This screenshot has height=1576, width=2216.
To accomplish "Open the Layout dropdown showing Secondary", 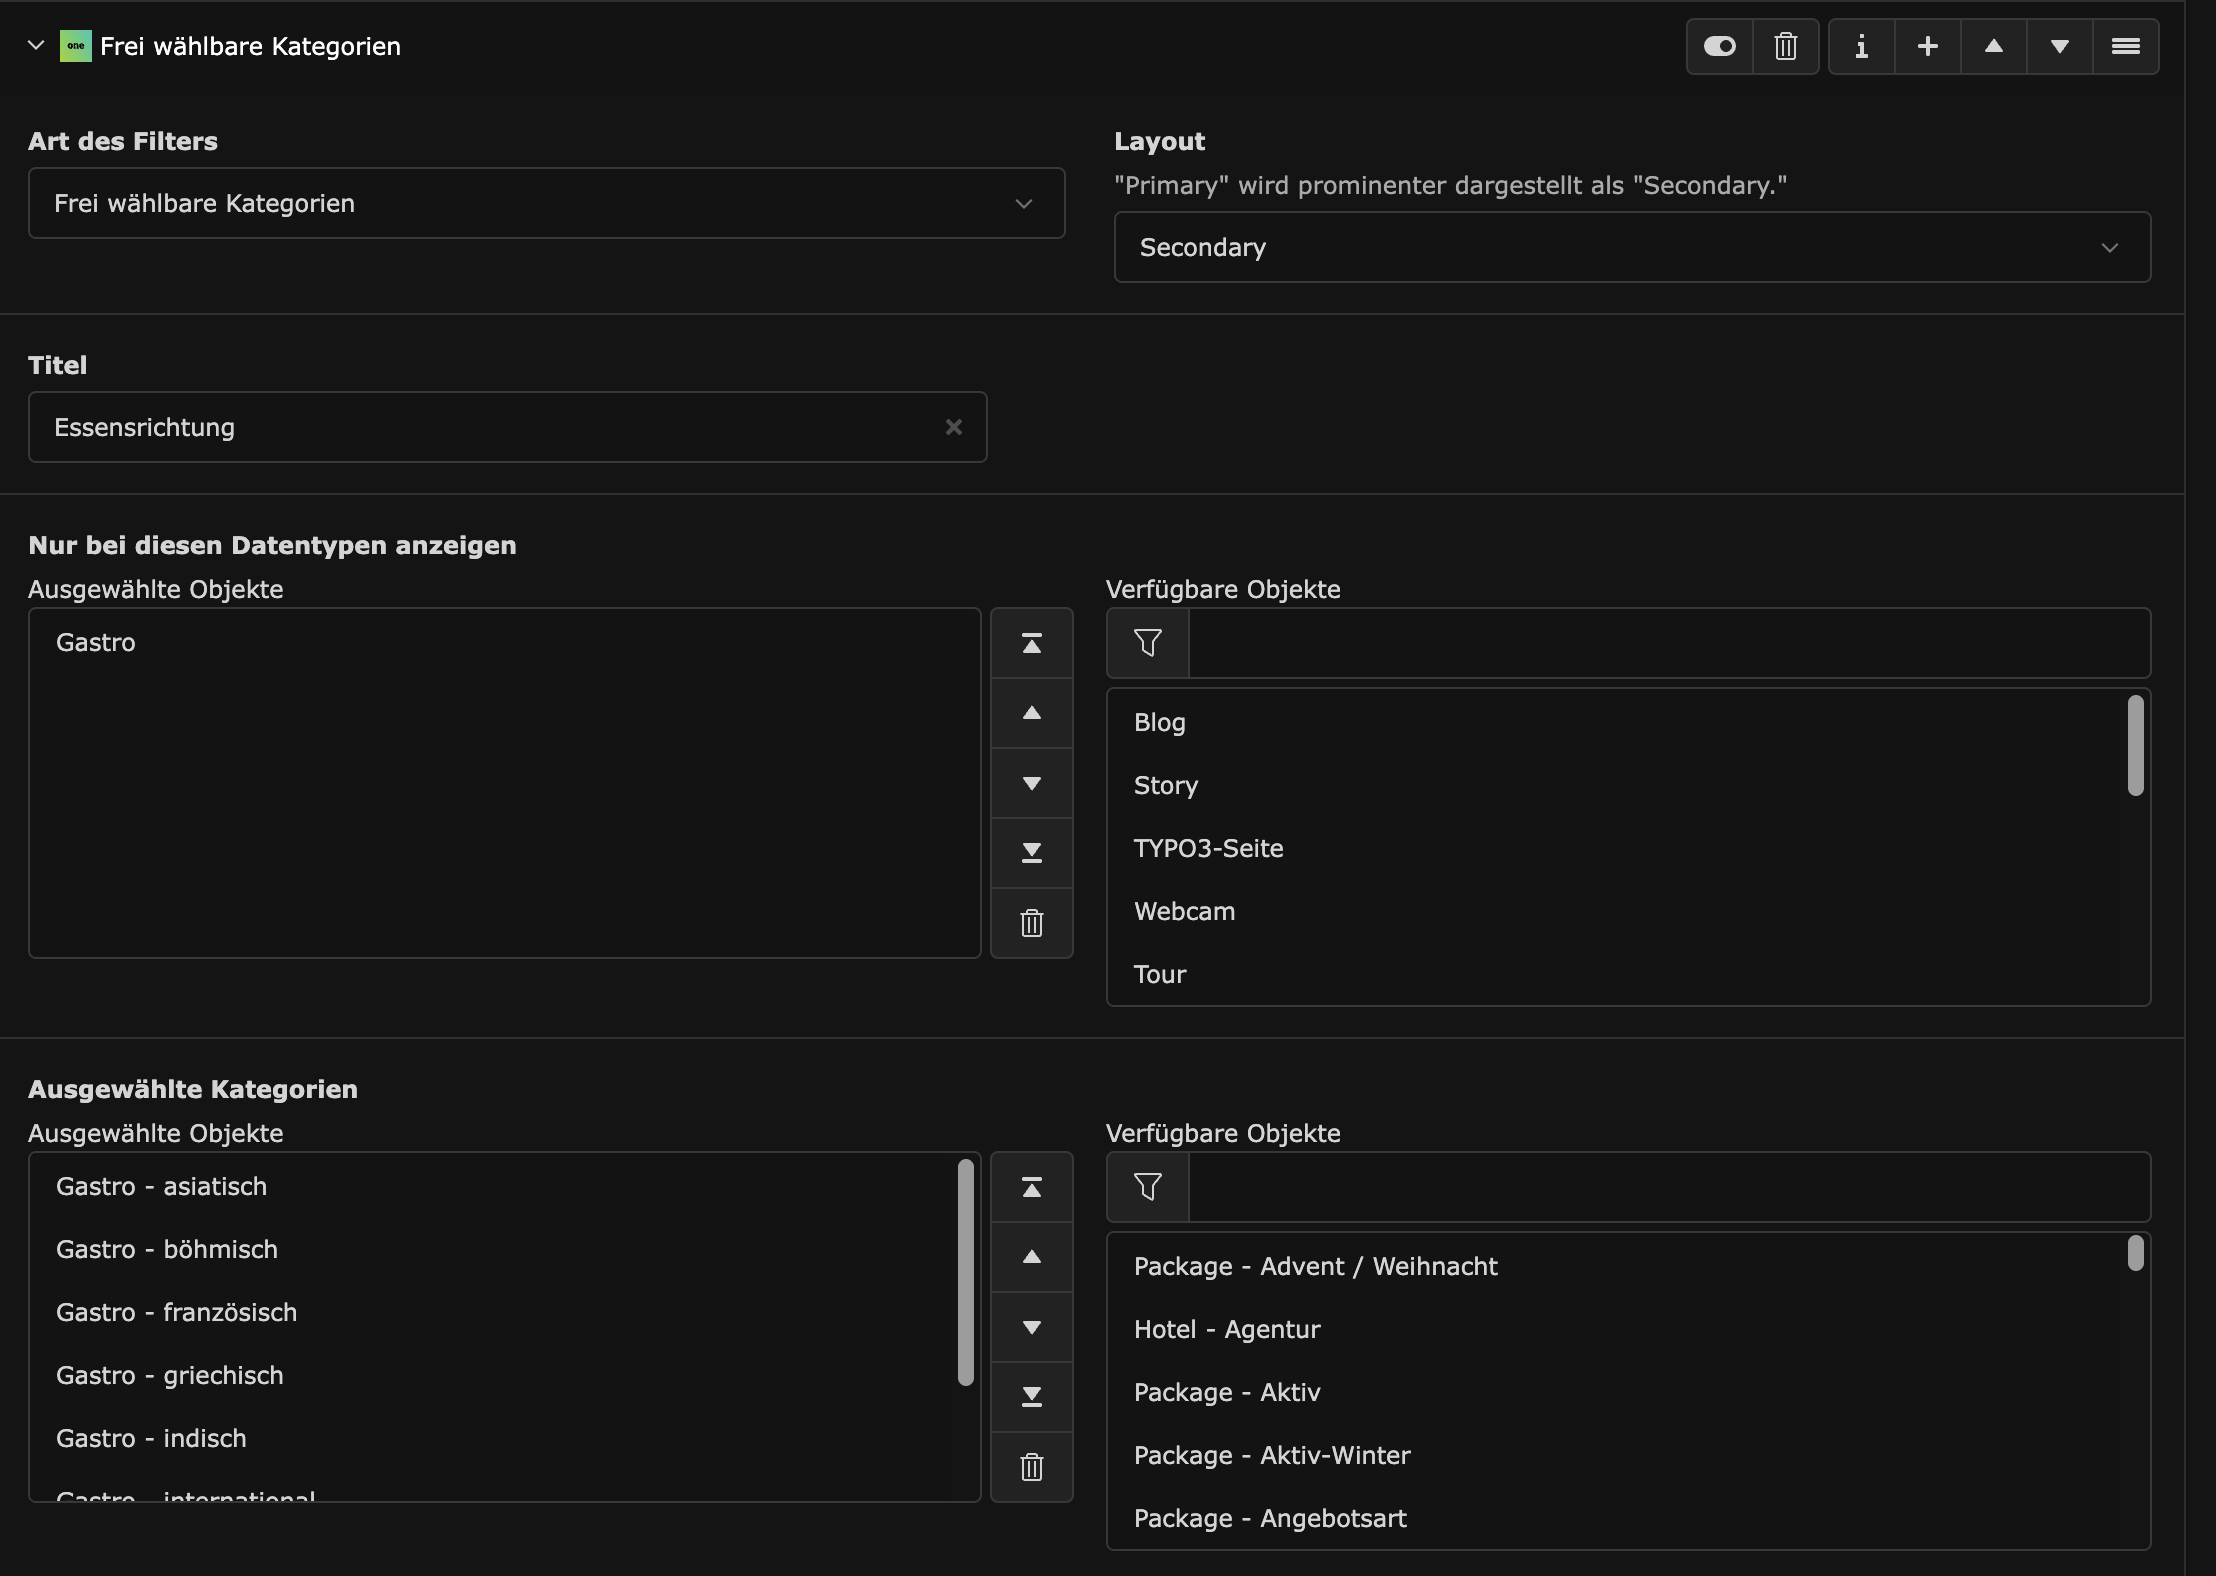I will click(1633, 247).
